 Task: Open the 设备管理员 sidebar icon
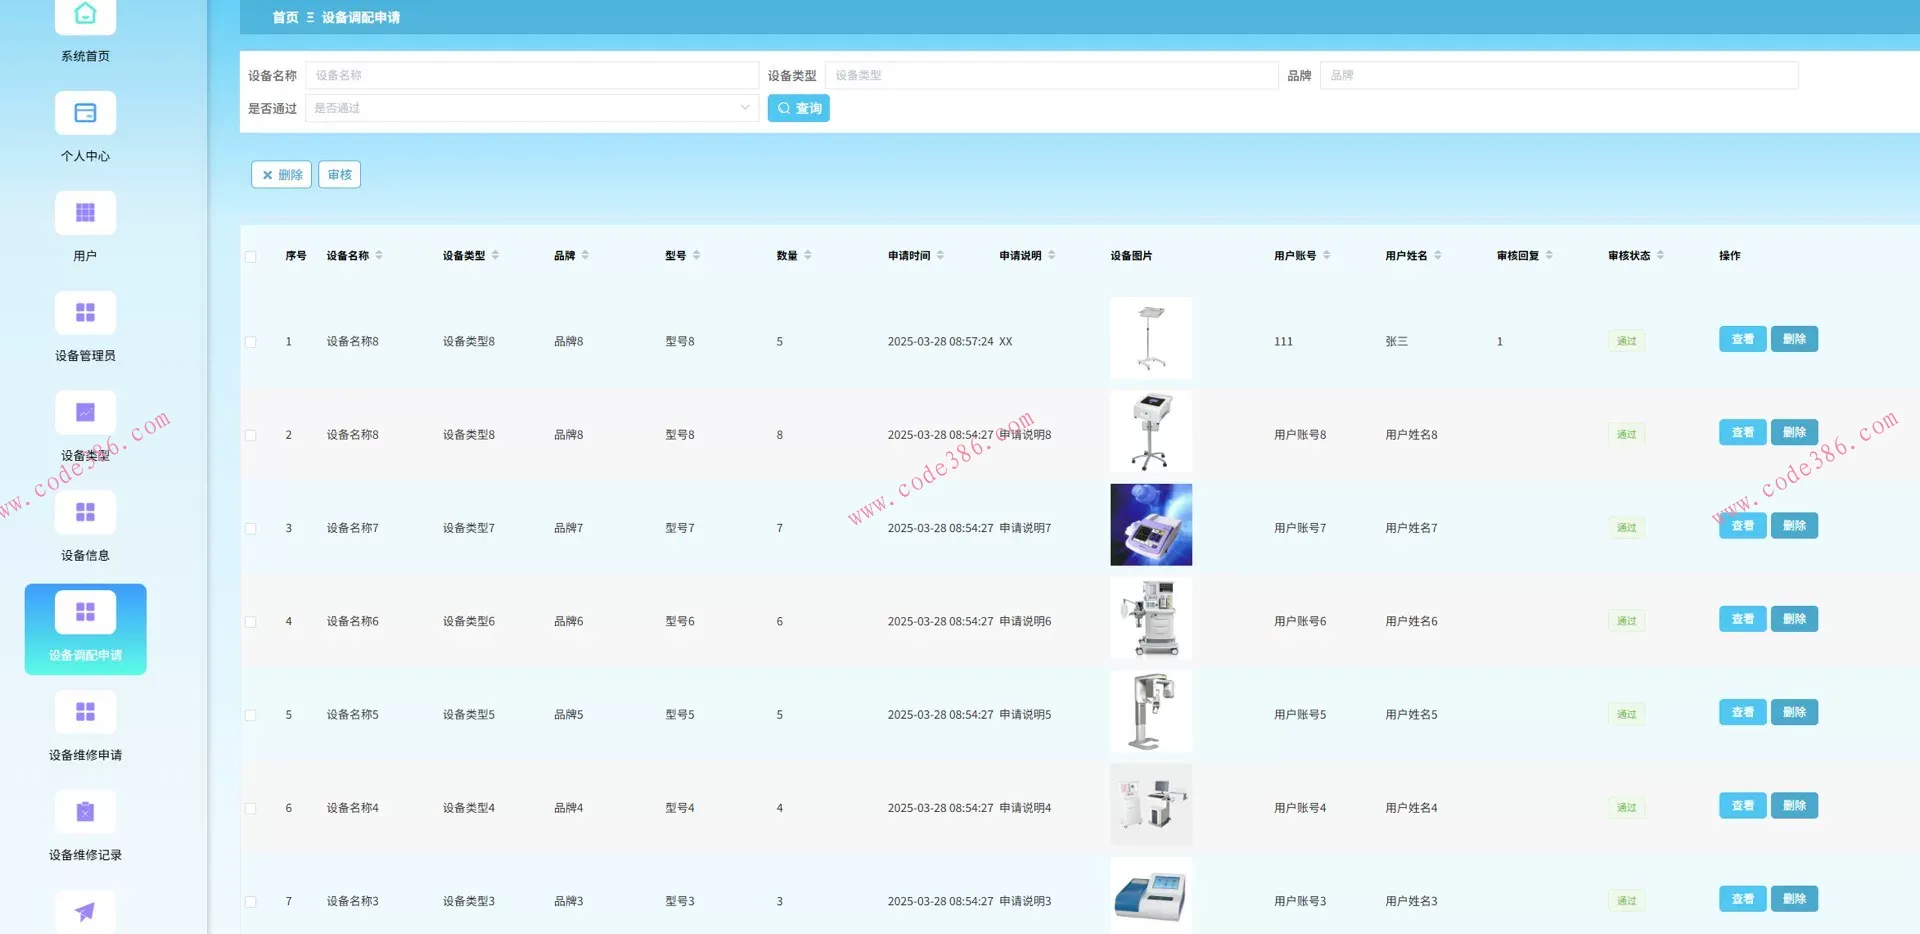coord(85,313)
